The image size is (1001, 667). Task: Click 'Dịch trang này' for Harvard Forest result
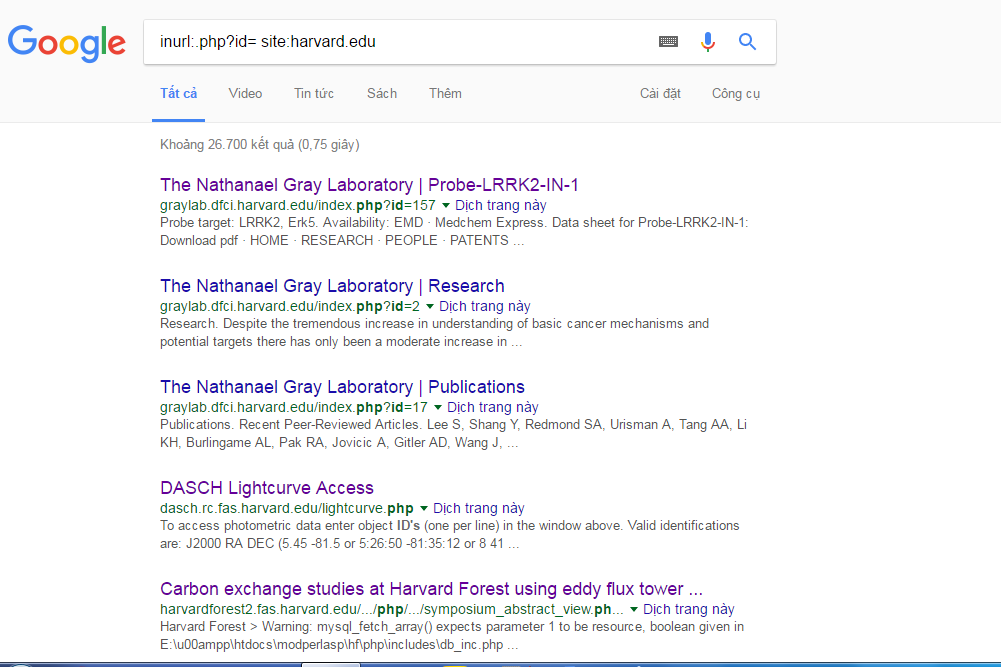[688, 609]
